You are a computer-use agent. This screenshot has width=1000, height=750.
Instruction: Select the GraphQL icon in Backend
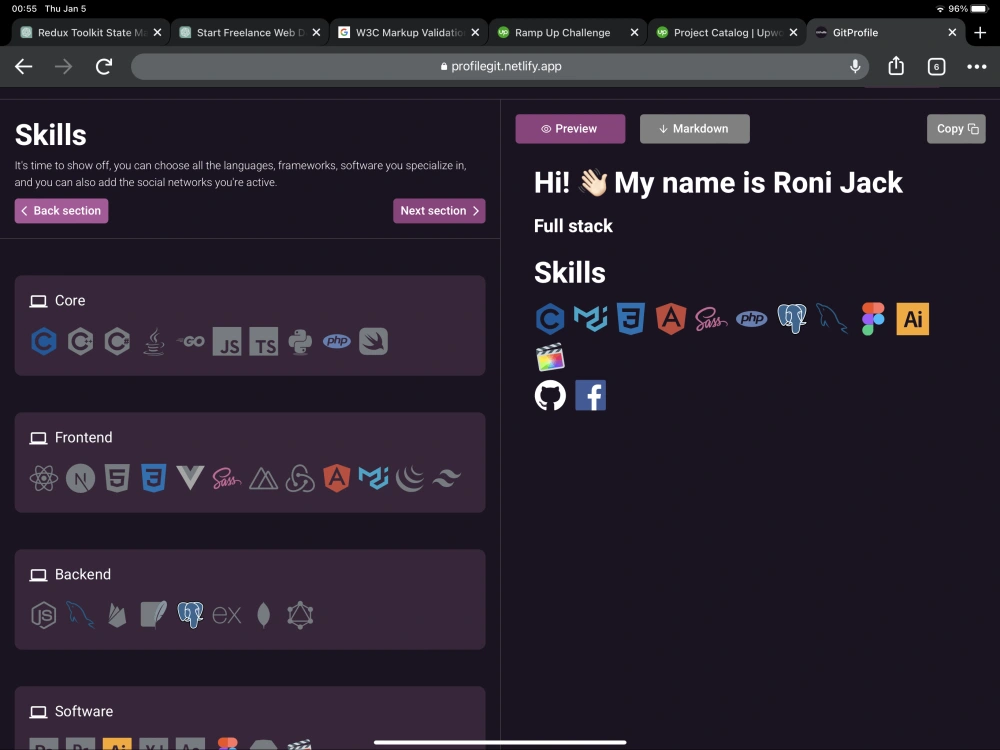(300, 615)
